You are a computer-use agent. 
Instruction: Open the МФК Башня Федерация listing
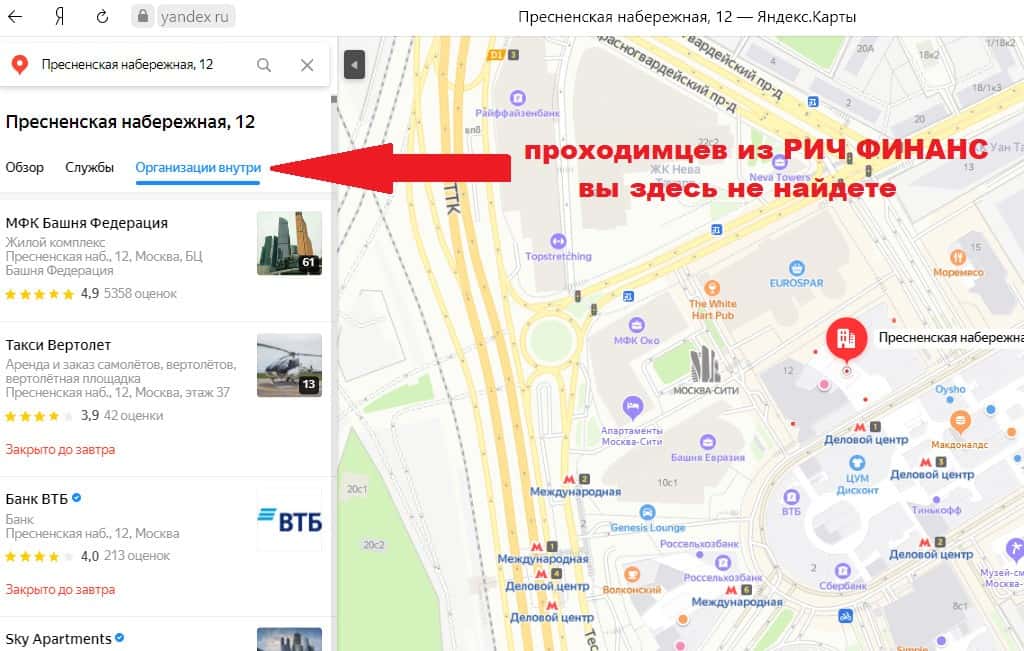pyautogui.click(x=87, y=223)
